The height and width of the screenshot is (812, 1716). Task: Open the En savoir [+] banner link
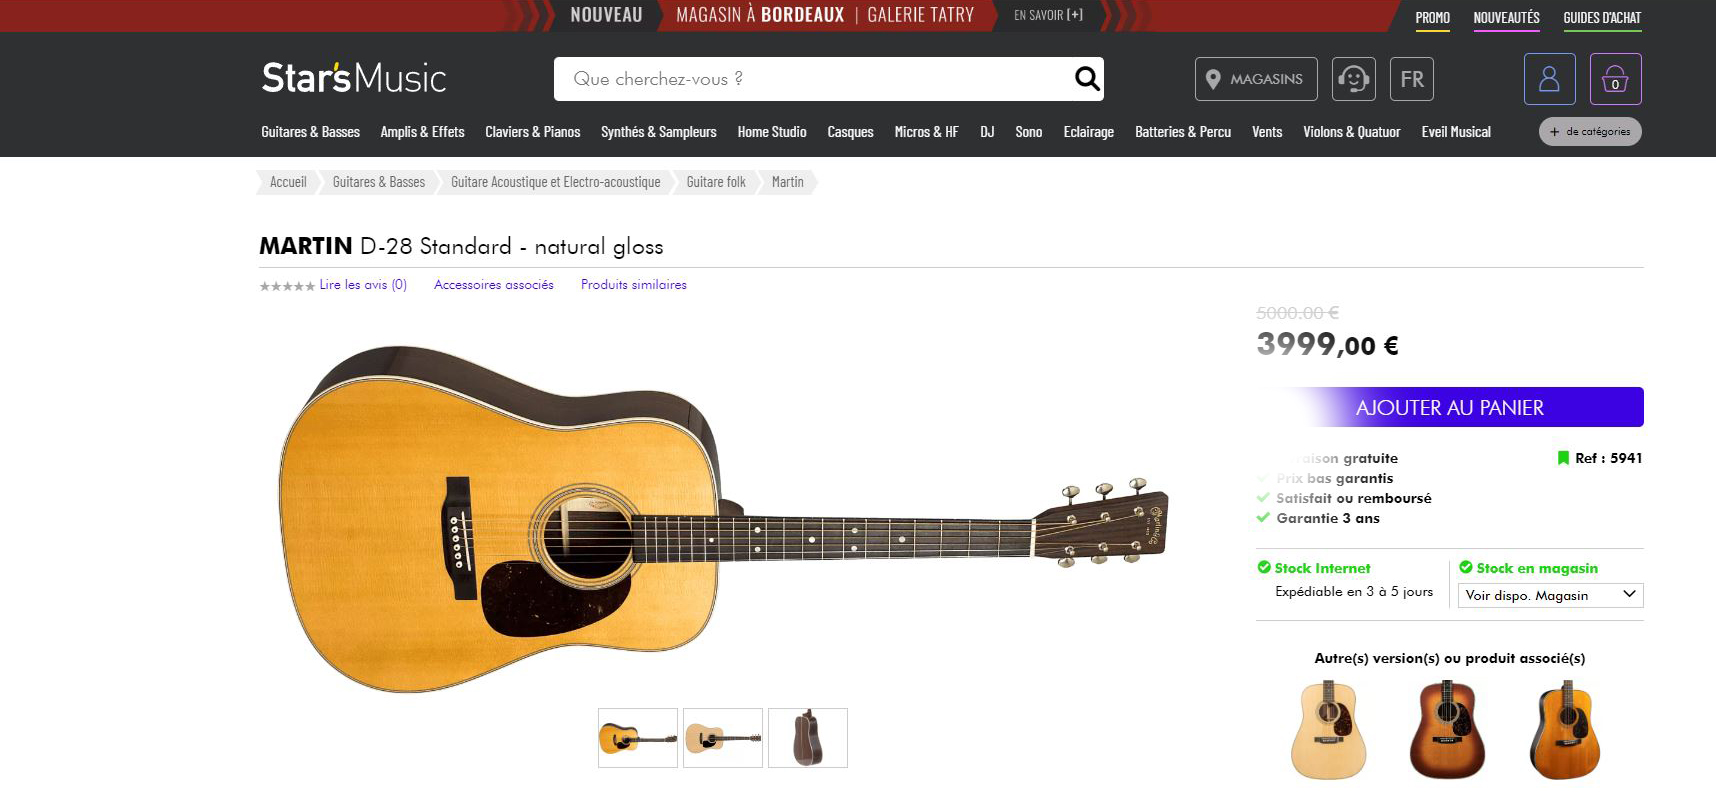click(x=1048, y=15)
